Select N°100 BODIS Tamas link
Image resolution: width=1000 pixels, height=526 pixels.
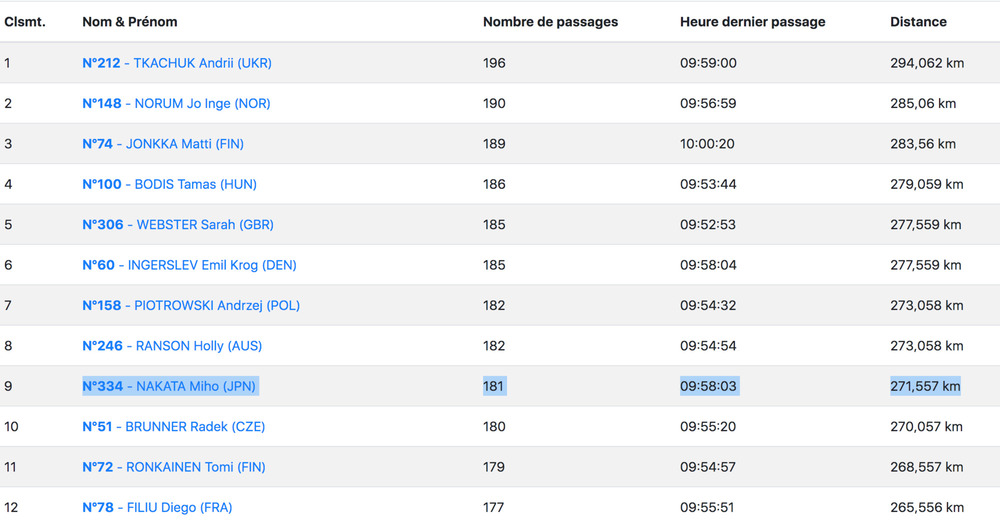pyautogui.click(x=169, y=184)
